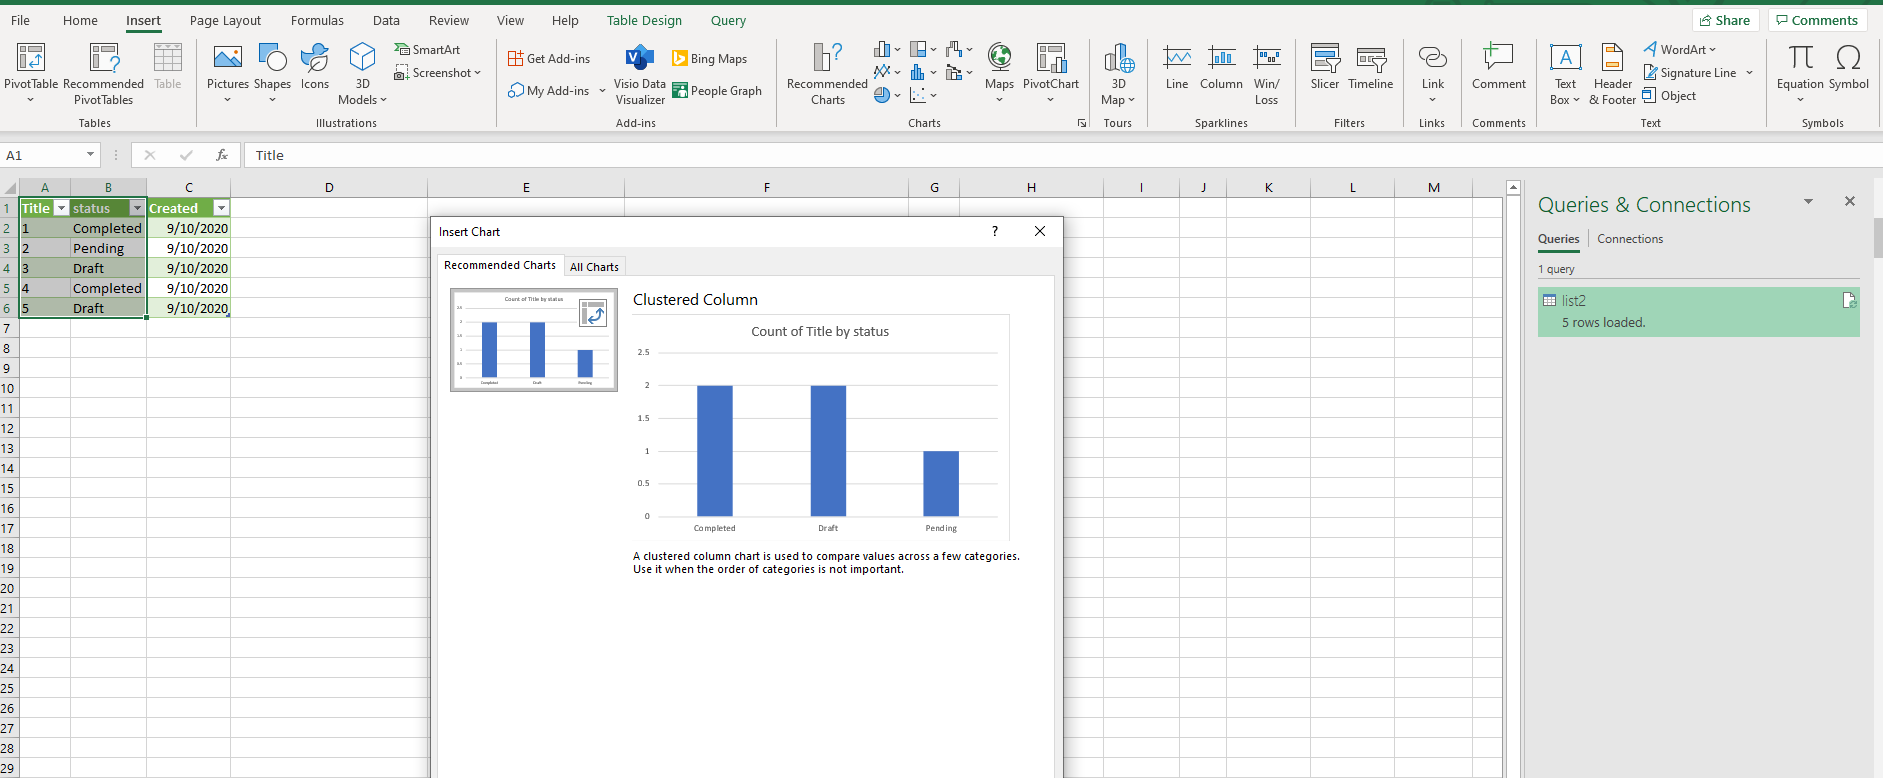Open the Table Design tab
This screenshot has height=778, width=1883.
[x=644, y=20]
